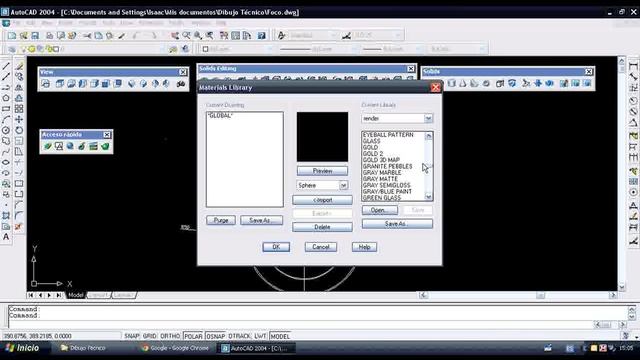Image resolution: width=640 pixels, height=360 pixels.
Task: Select the Multiline Text 'A' tool
Action: [6, 237]
